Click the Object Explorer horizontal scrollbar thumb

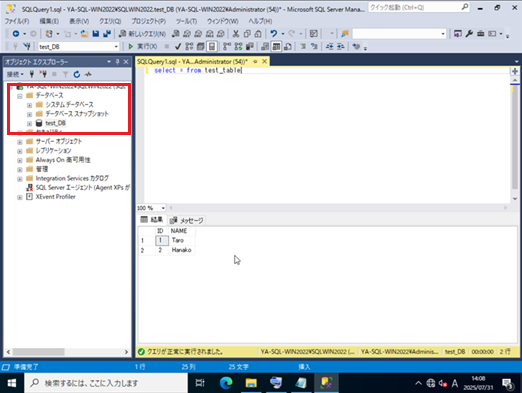39,352
